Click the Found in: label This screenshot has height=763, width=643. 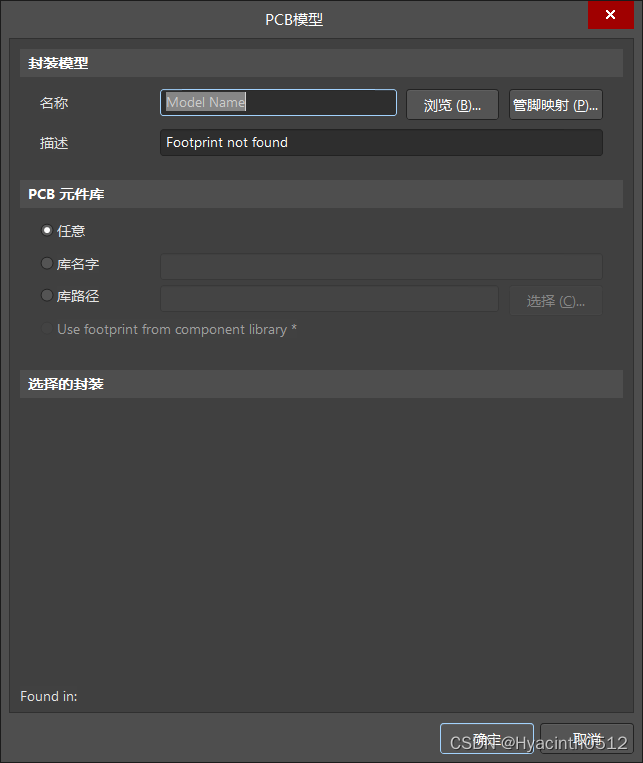click(x=49, y=696)
